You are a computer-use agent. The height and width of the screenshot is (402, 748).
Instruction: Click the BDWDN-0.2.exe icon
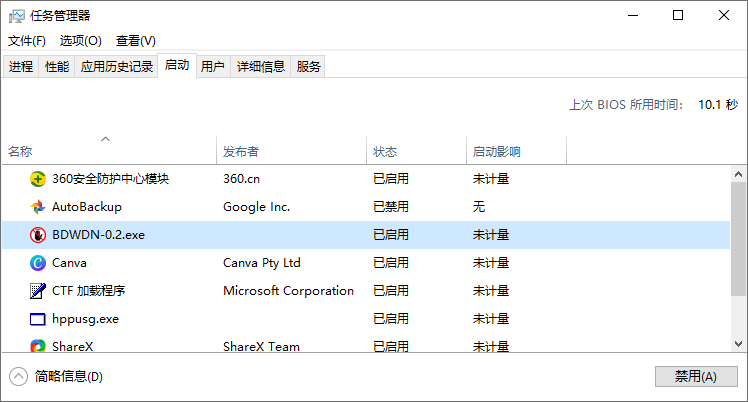(x=38, y=235)
